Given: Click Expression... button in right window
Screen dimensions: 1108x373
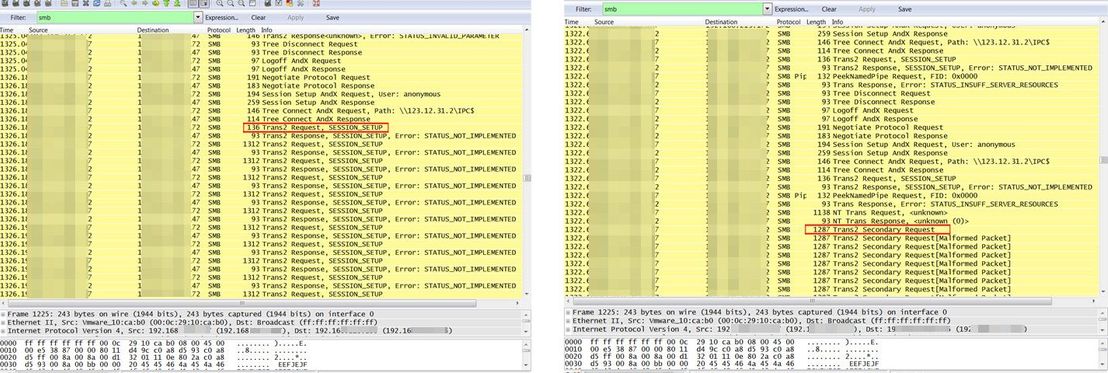Looking at the screenshot, I should [791, 9].
